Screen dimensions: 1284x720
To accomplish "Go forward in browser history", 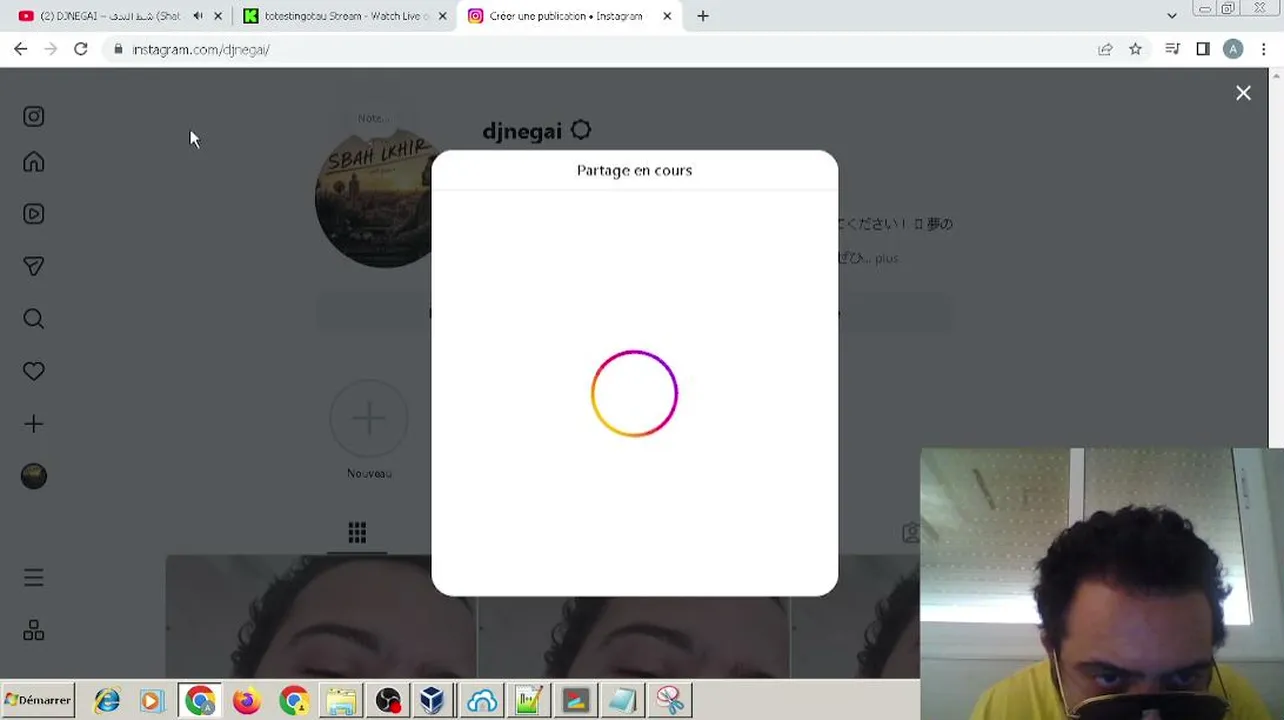I will point(51,49).
